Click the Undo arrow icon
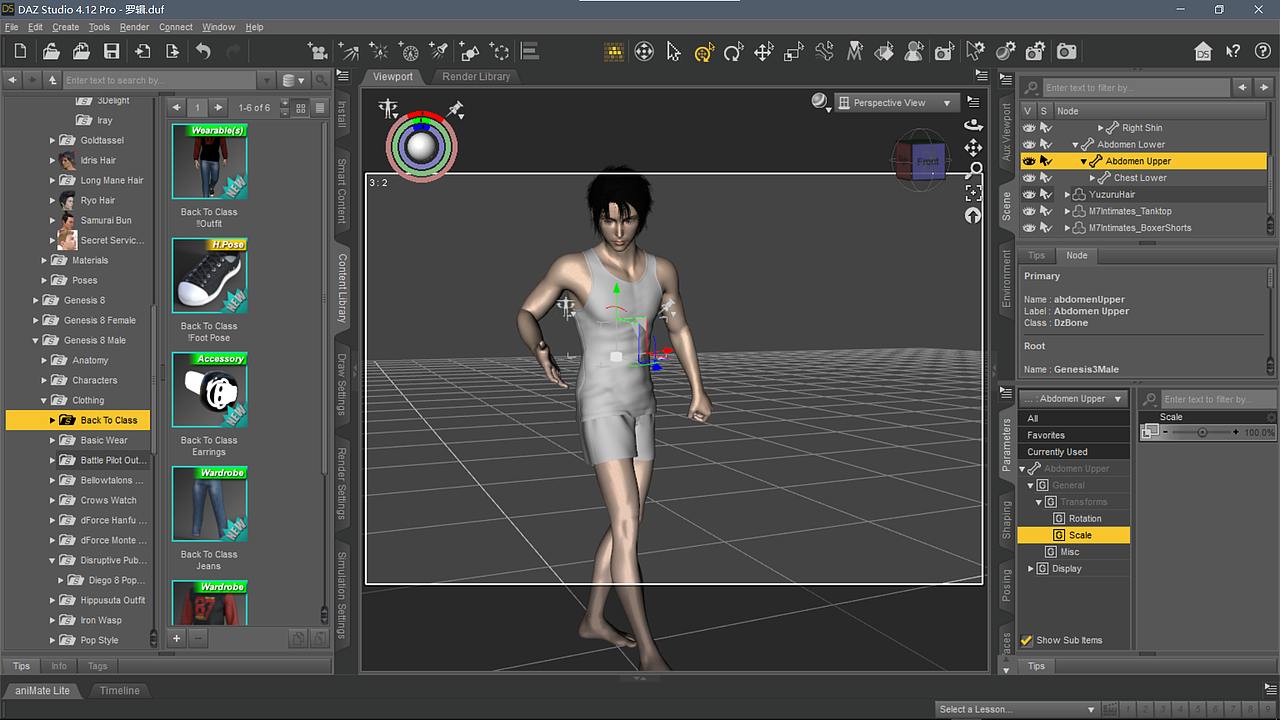1280x720 pixels. pos(204,51)
